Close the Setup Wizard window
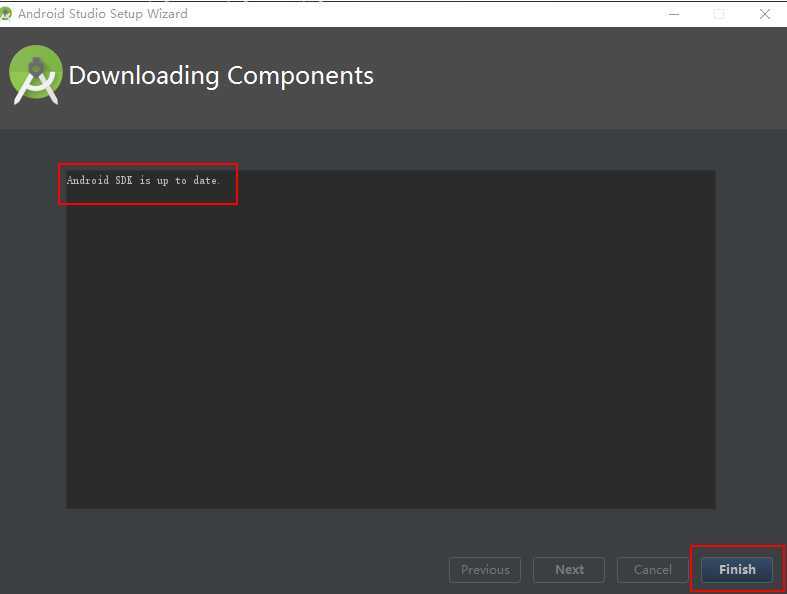This screenshot has width=787, height=594. click(764, 14)
